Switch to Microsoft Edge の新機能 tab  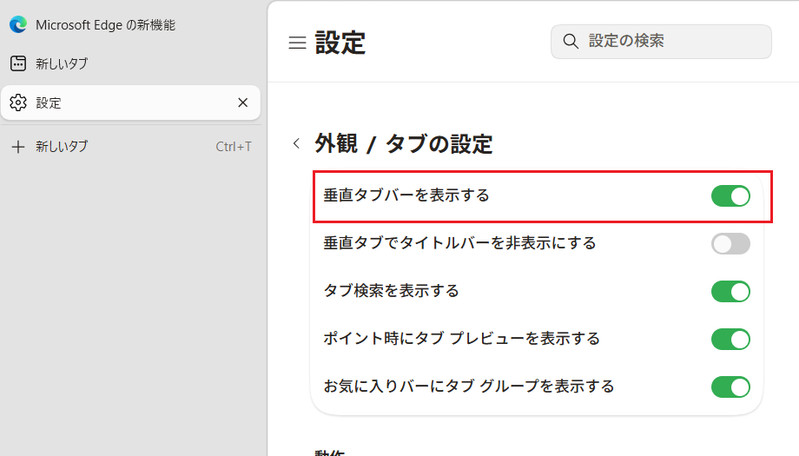click(130, 25)
